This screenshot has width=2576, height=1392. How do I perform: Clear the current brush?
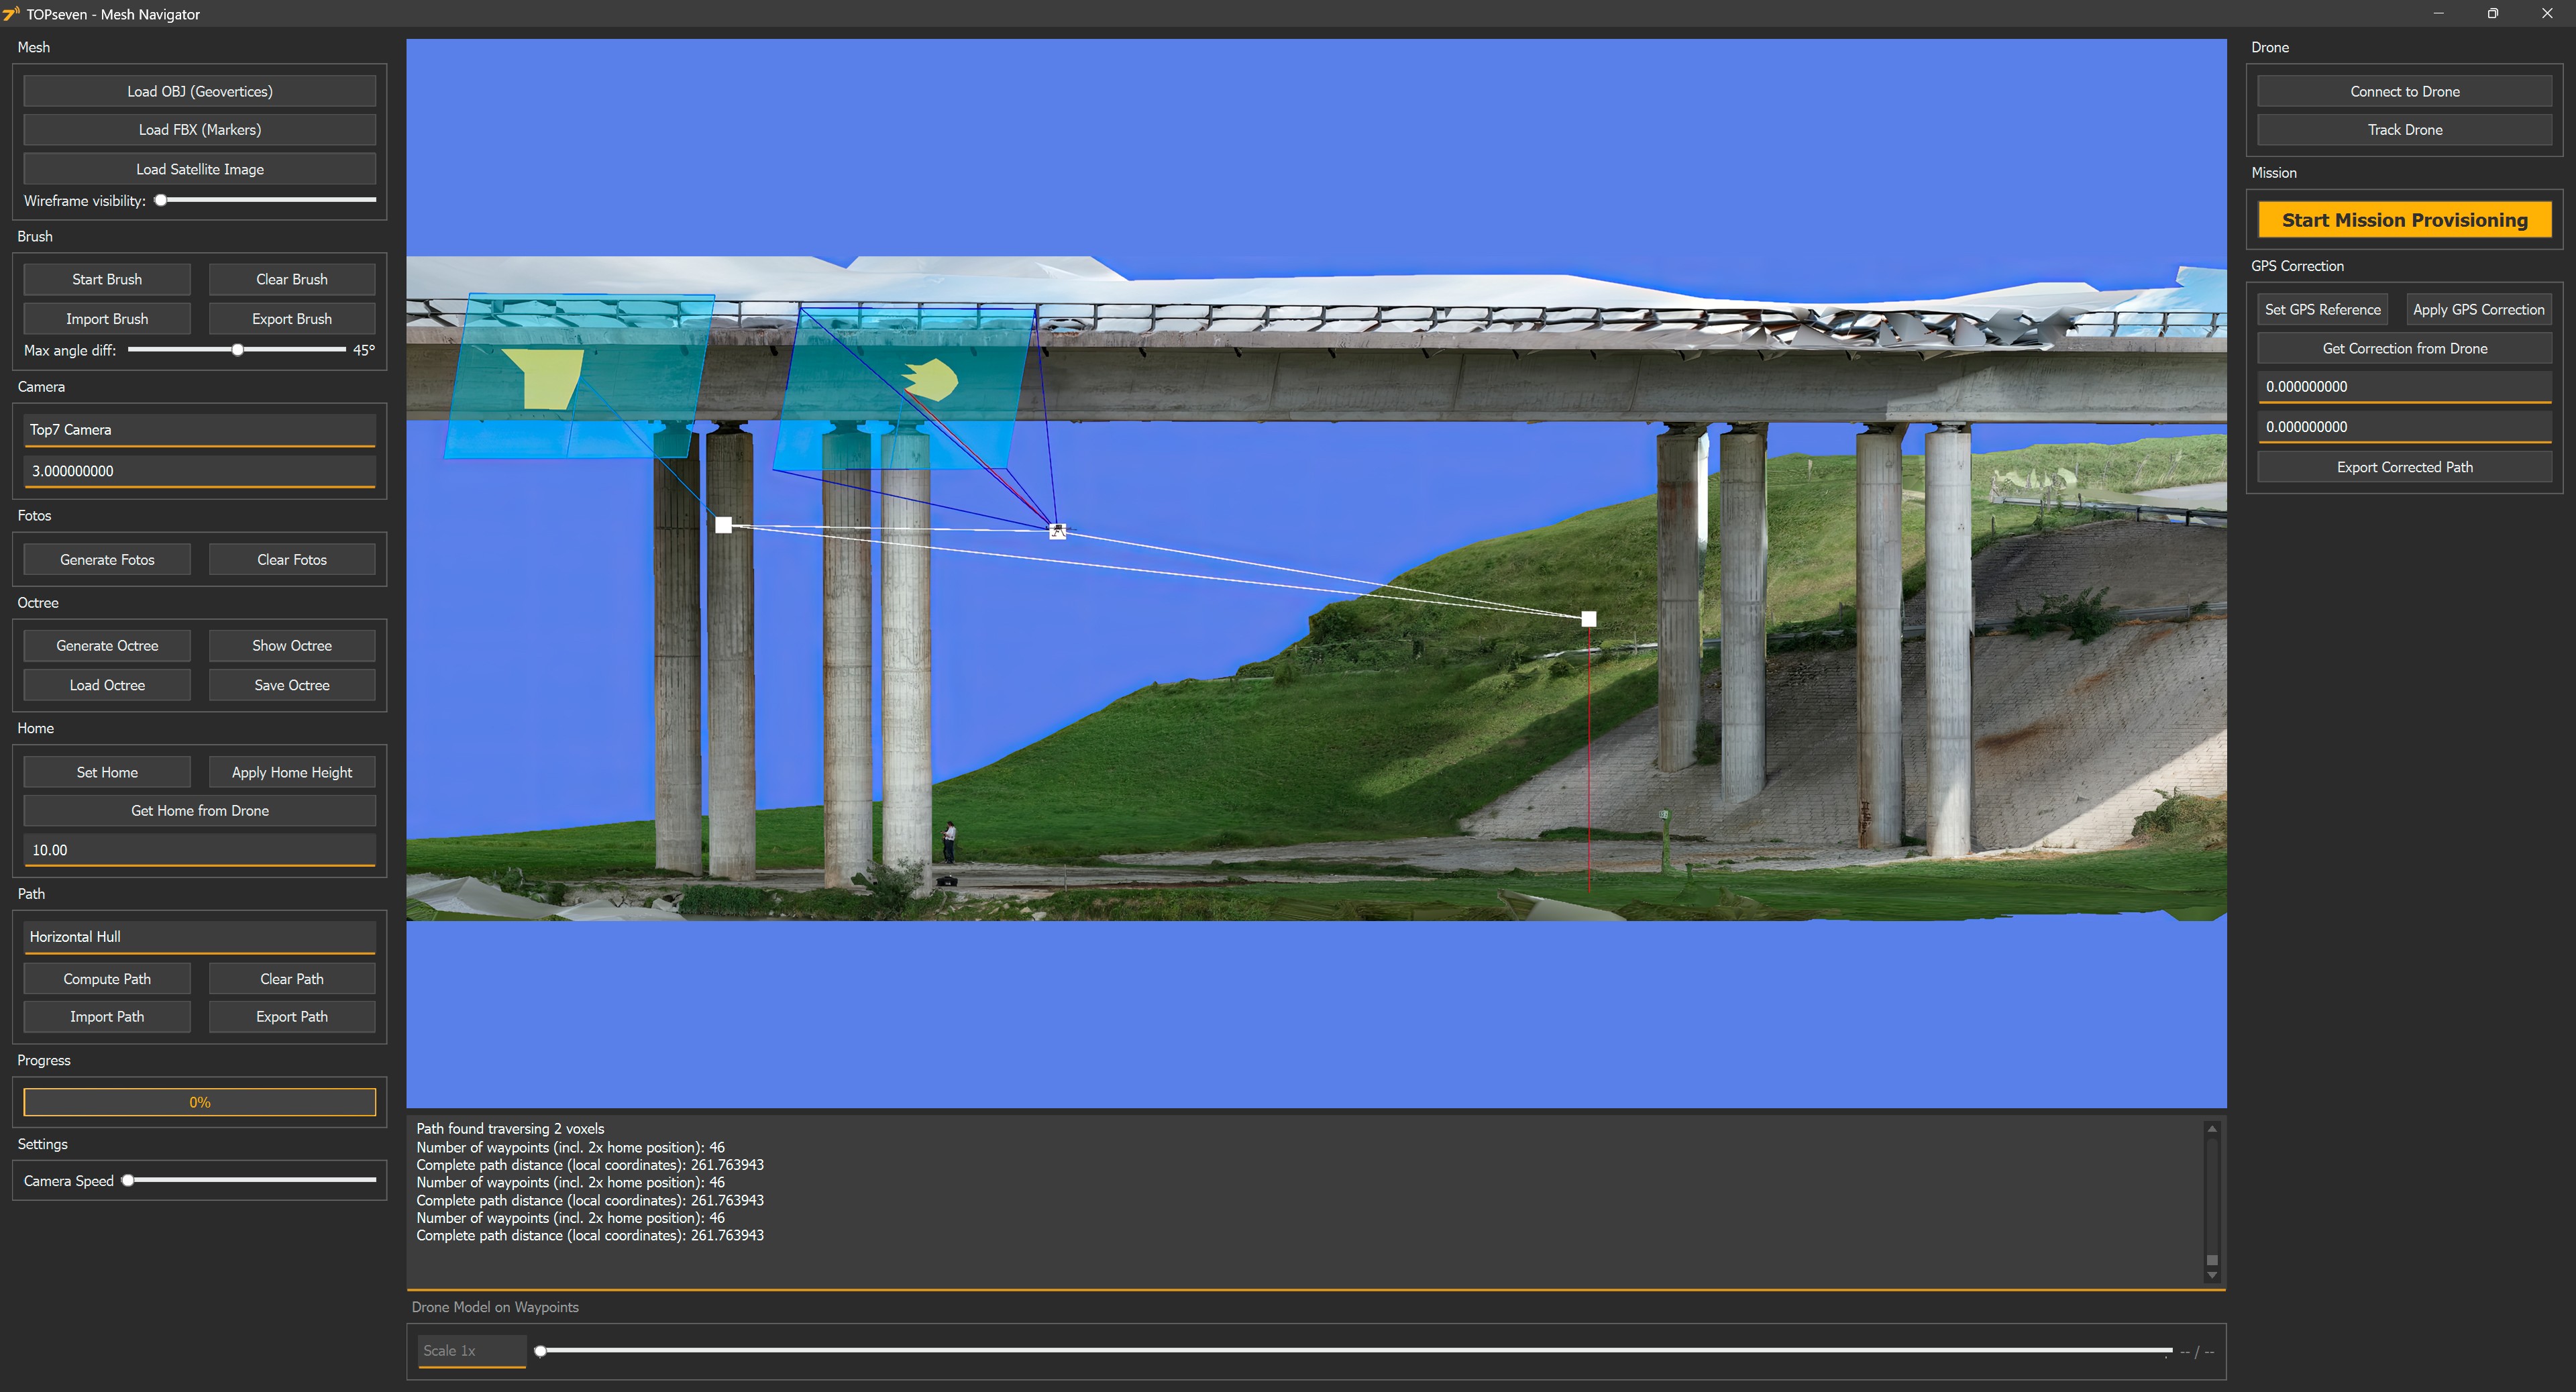[x=291, y=279]
